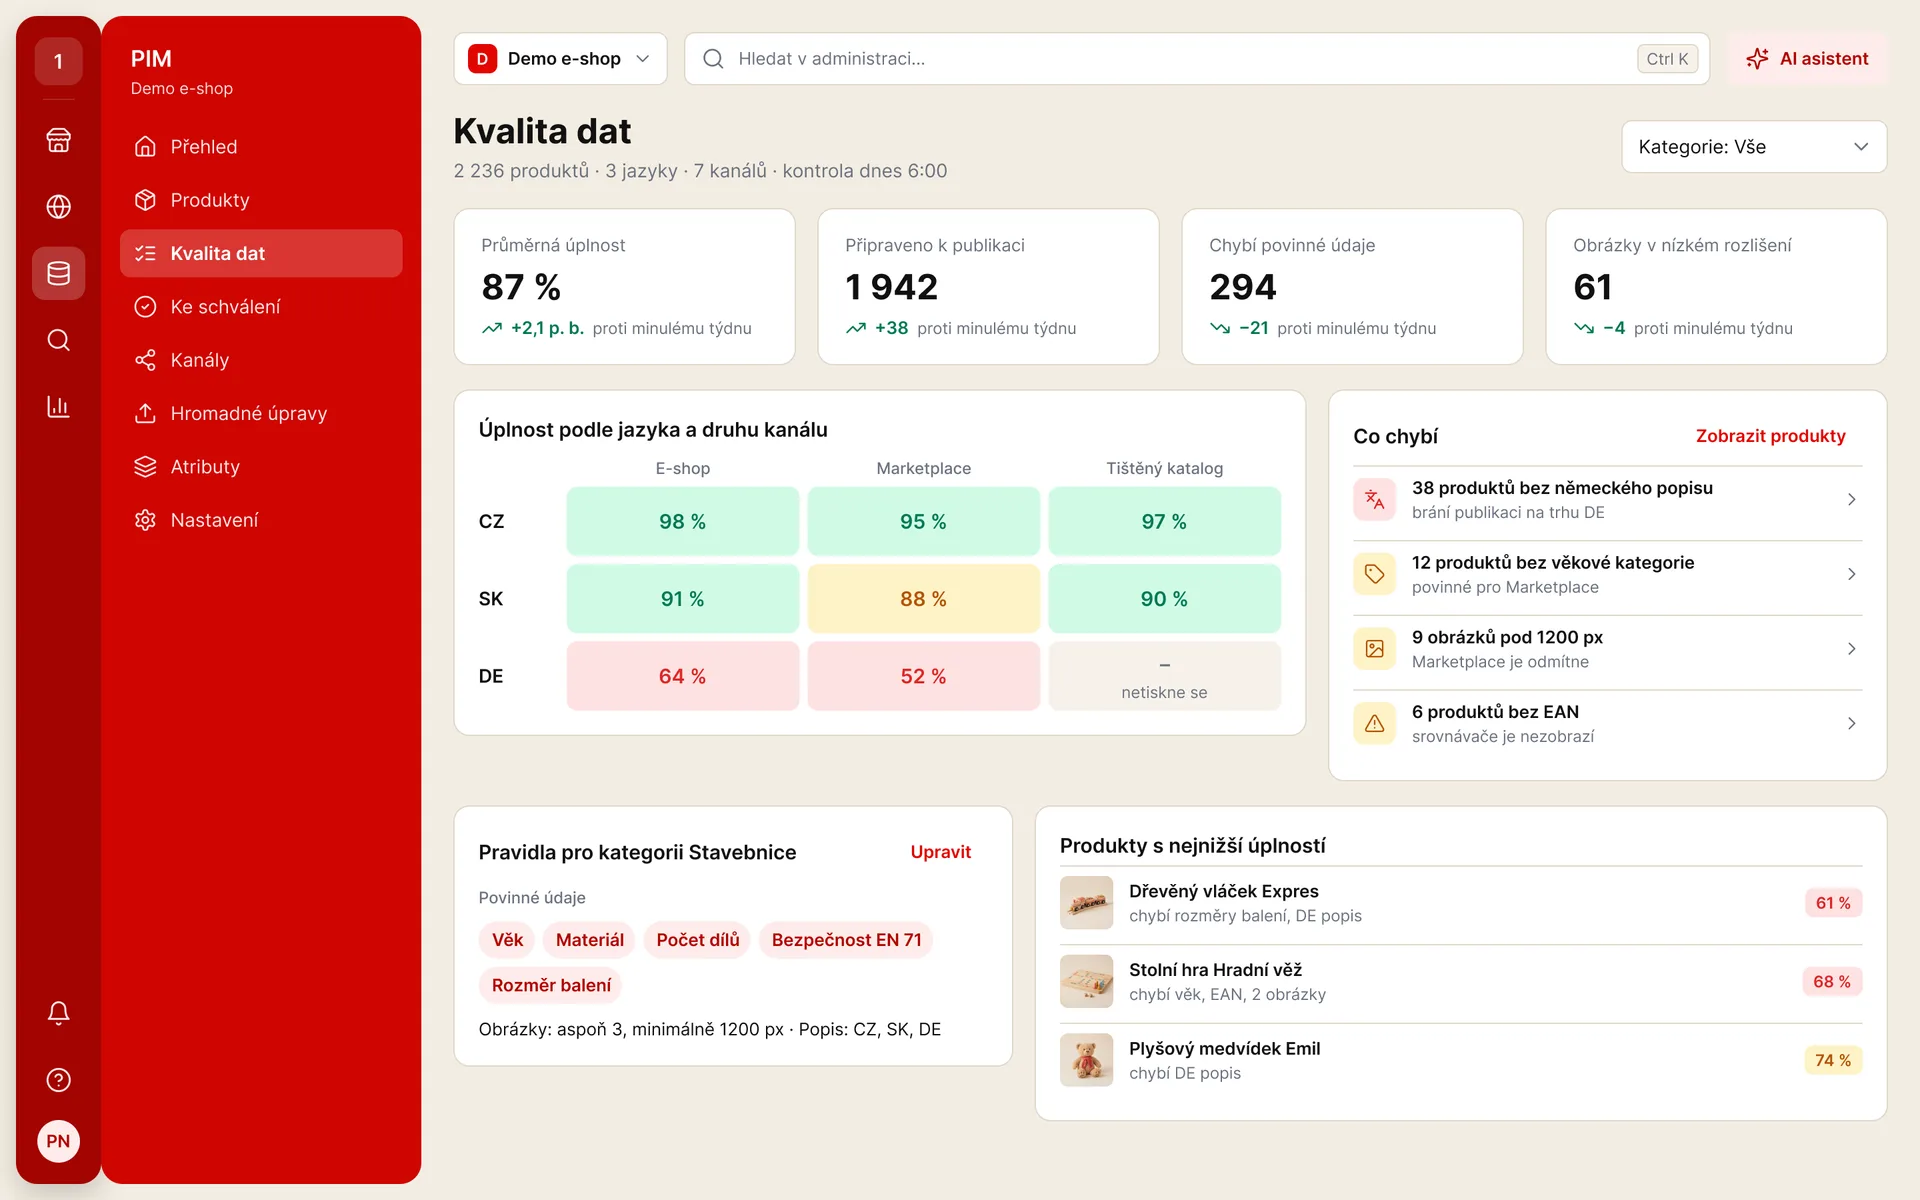The image size is (1920, 1200).
Task: Click the magnifier icon in the left rail
Action: click(58, 340)
